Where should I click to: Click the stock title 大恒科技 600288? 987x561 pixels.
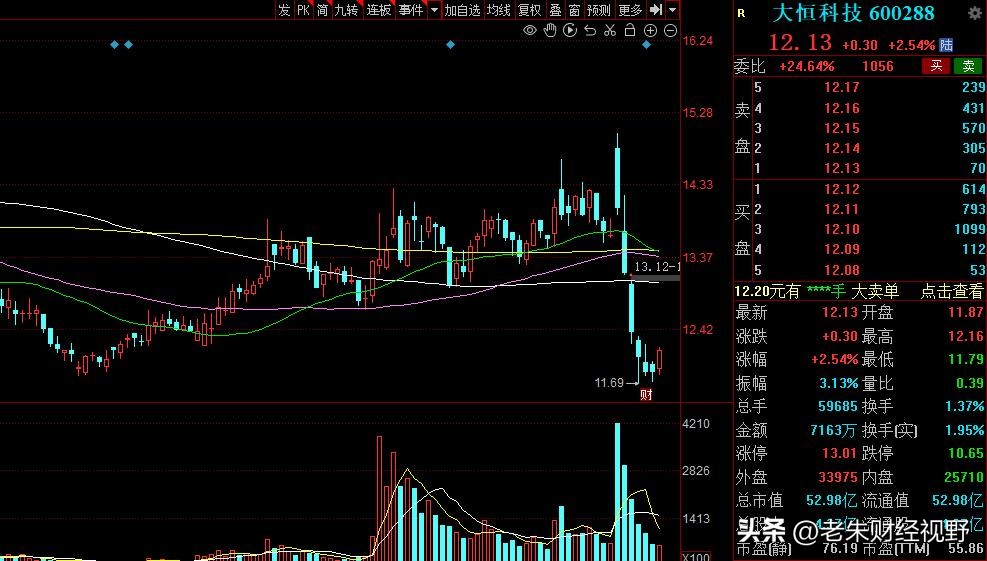(853, 13)
